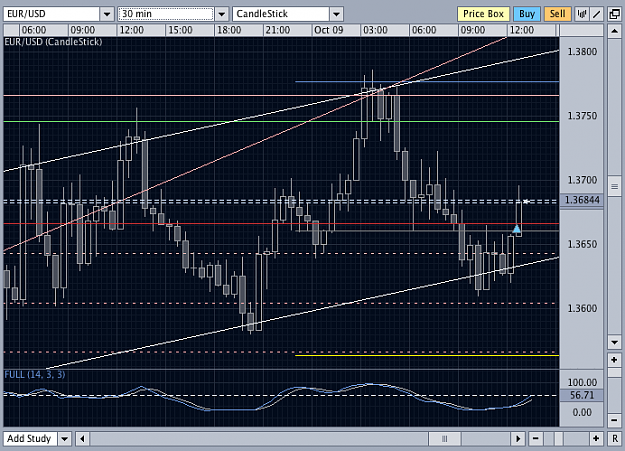Image resolution: width=625 pixels, height=451 pixels.
Task: Click the CandleStick chart style field
Action: pyautogui.click(x=281, y=14)
